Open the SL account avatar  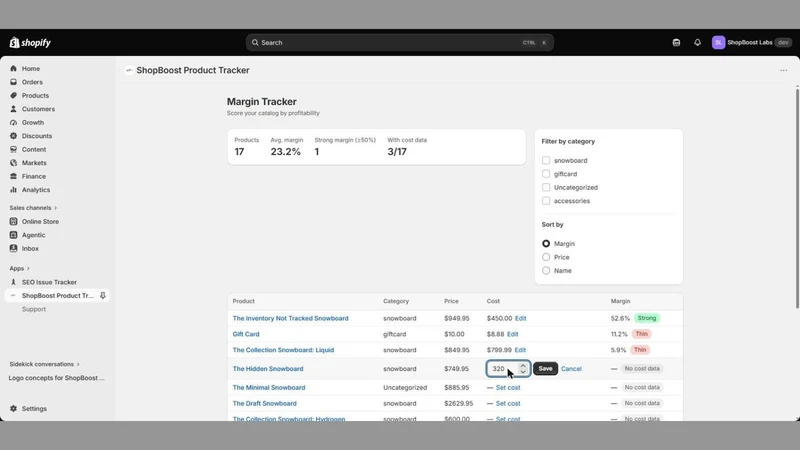point(718,42)
